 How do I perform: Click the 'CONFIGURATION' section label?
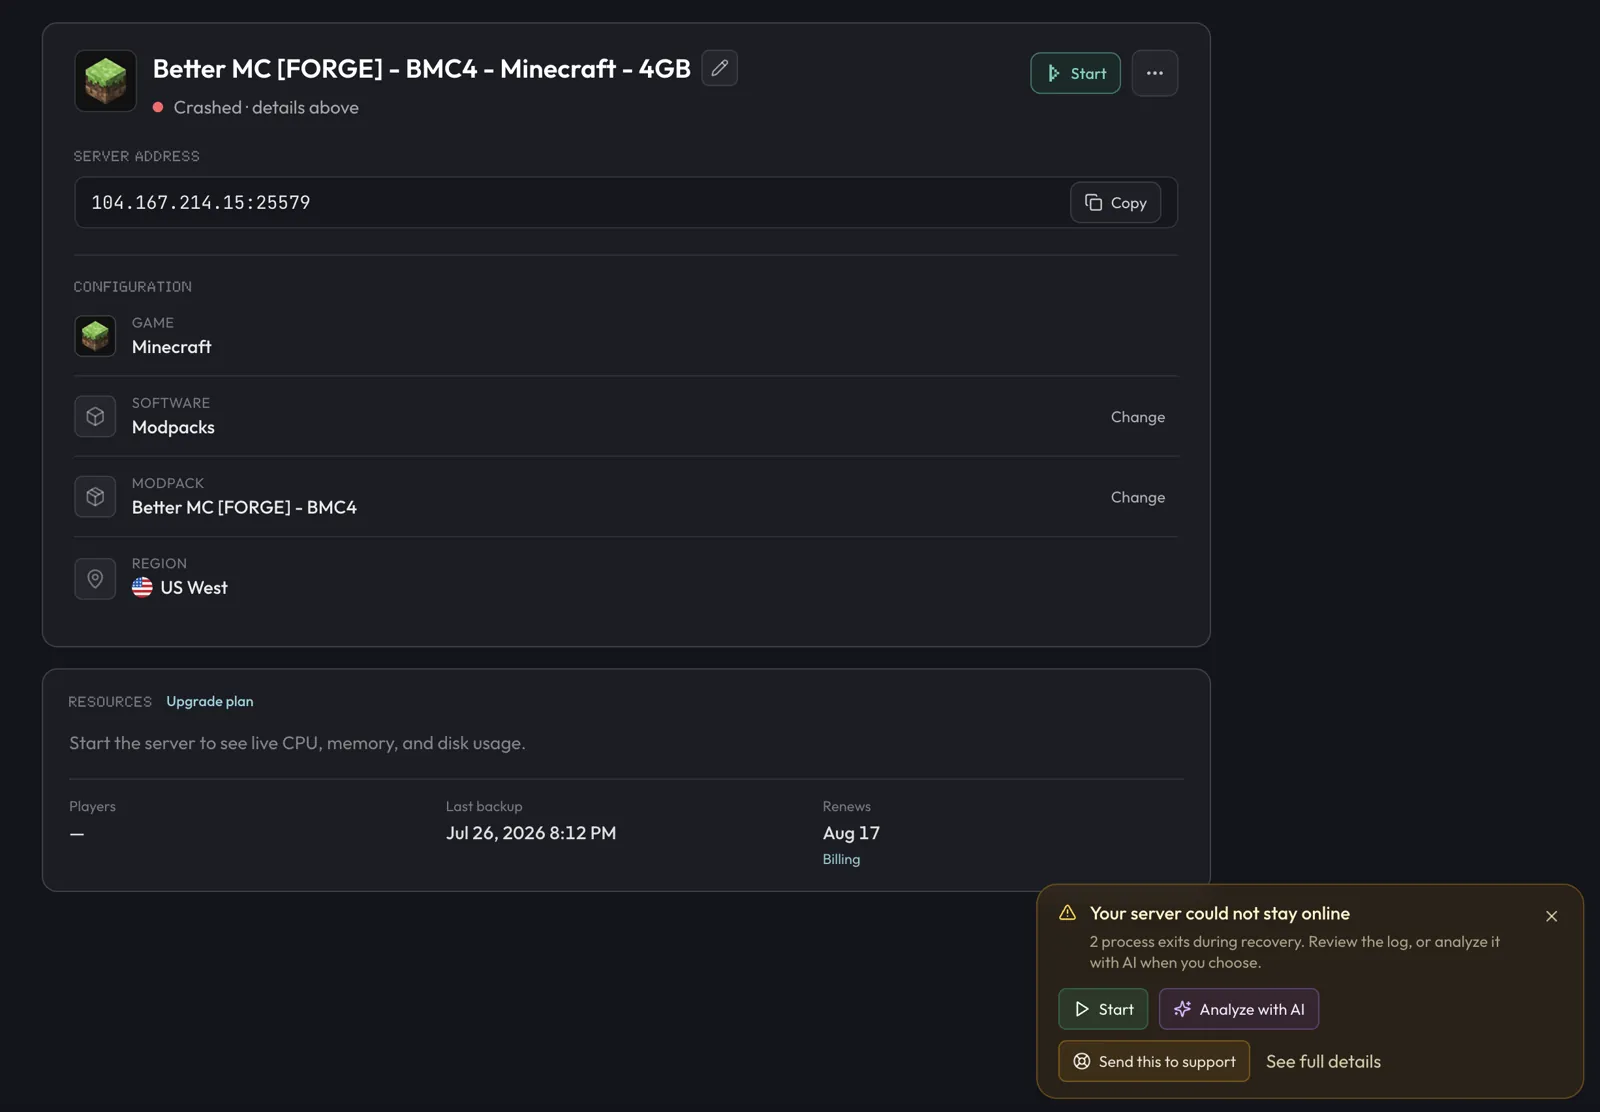tap(133, 287)
